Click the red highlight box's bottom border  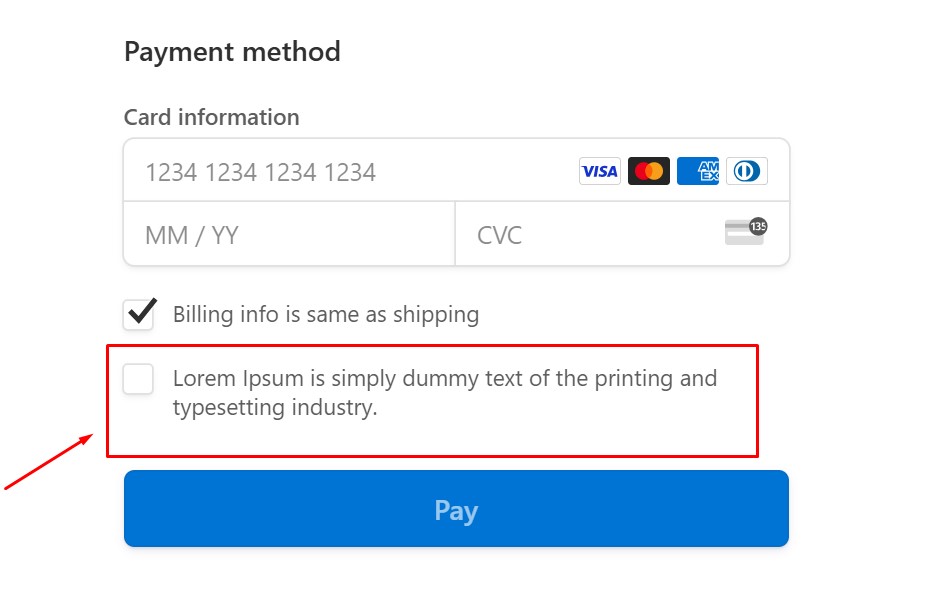(x=432, y=456)
